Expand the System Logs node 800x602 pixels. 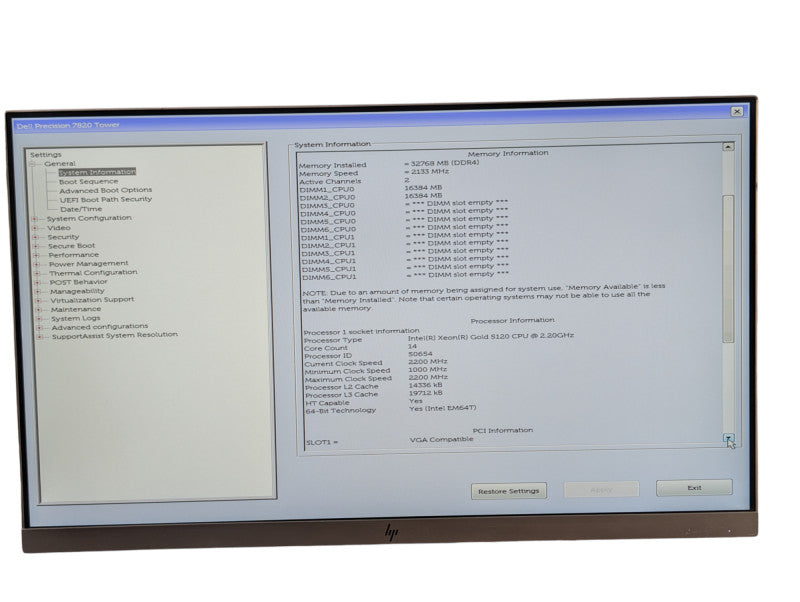(39, 319)
